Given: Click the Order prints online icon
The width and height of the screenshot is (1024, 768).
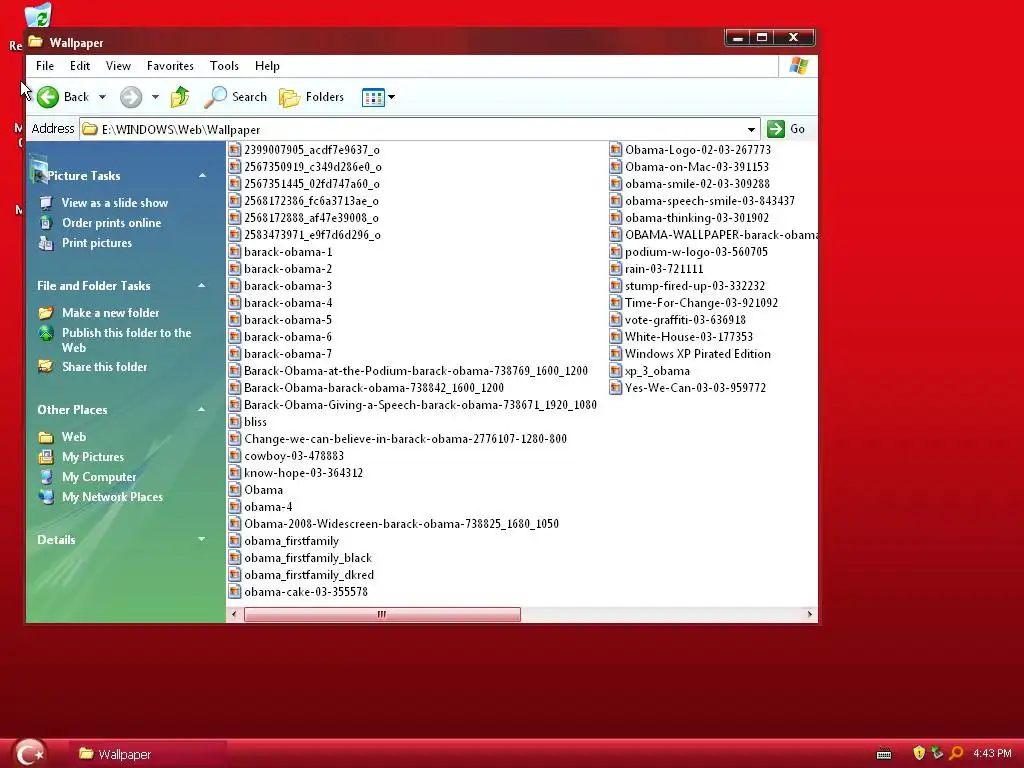Looking at the screenshot, I should (46, 223).
